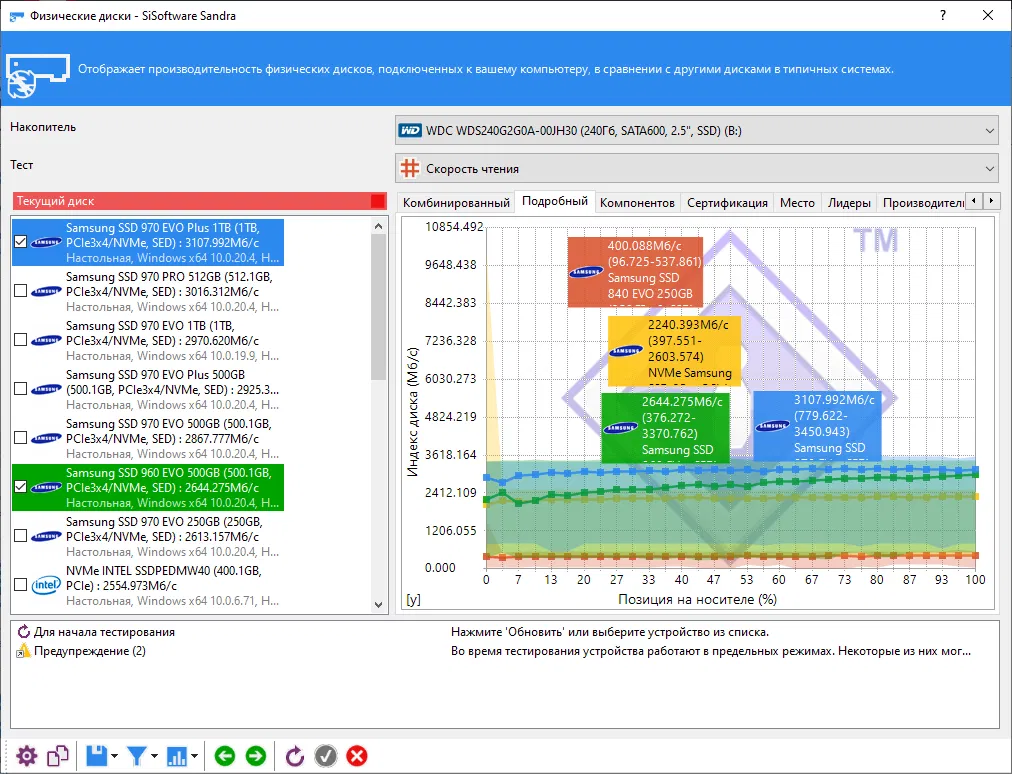The height and width of the screenshot is (774, 1012).
Task: Click the green 2644.275 legend box
Action: point(665,426)
